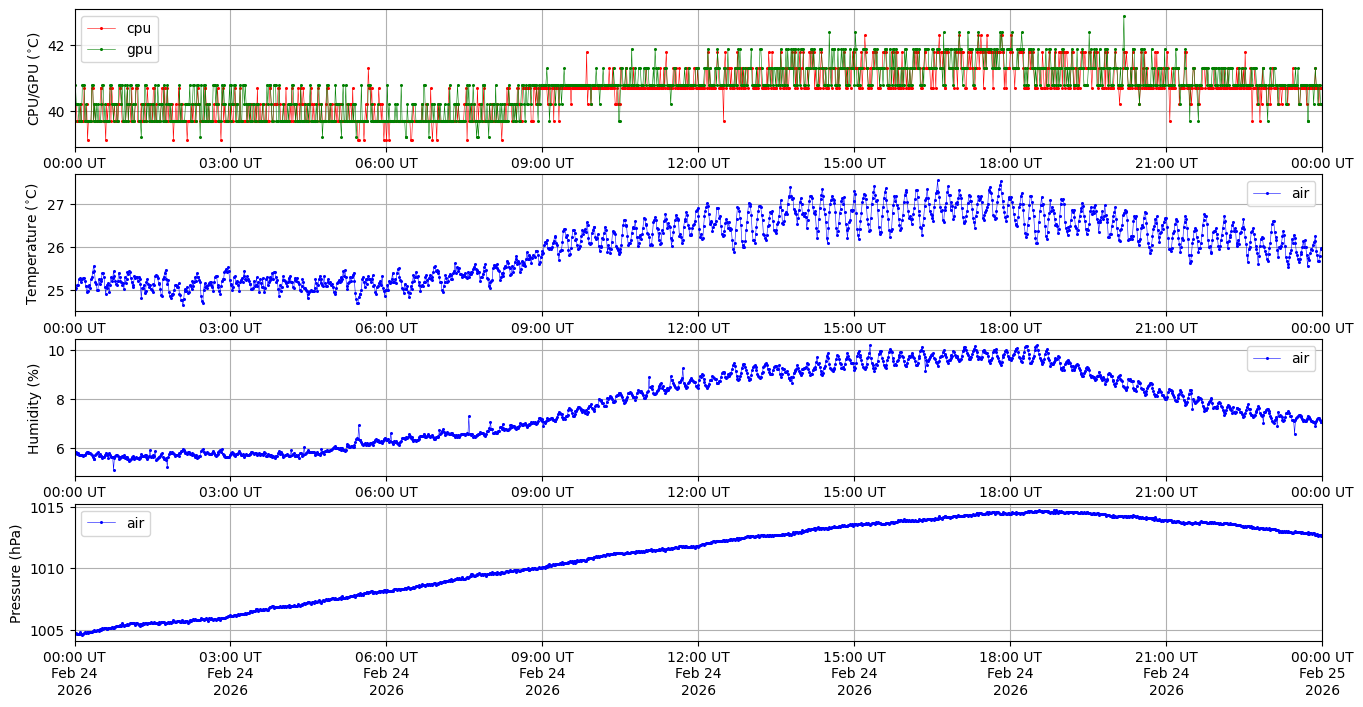Click the 42 tick on CPU/GPU axis
The image size is (1363, 707).
click(x=56, y=46)
